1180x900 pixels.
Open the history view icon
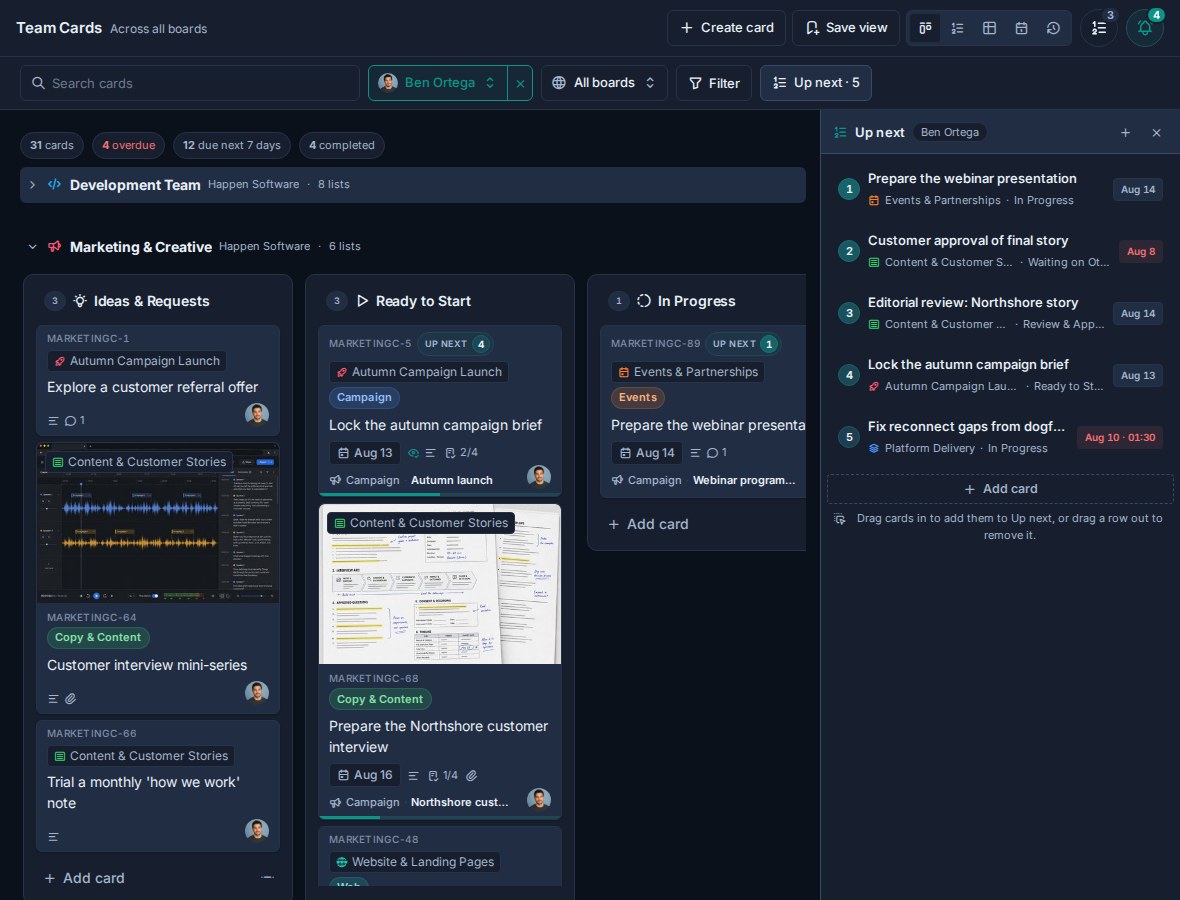coord(1054,28)
